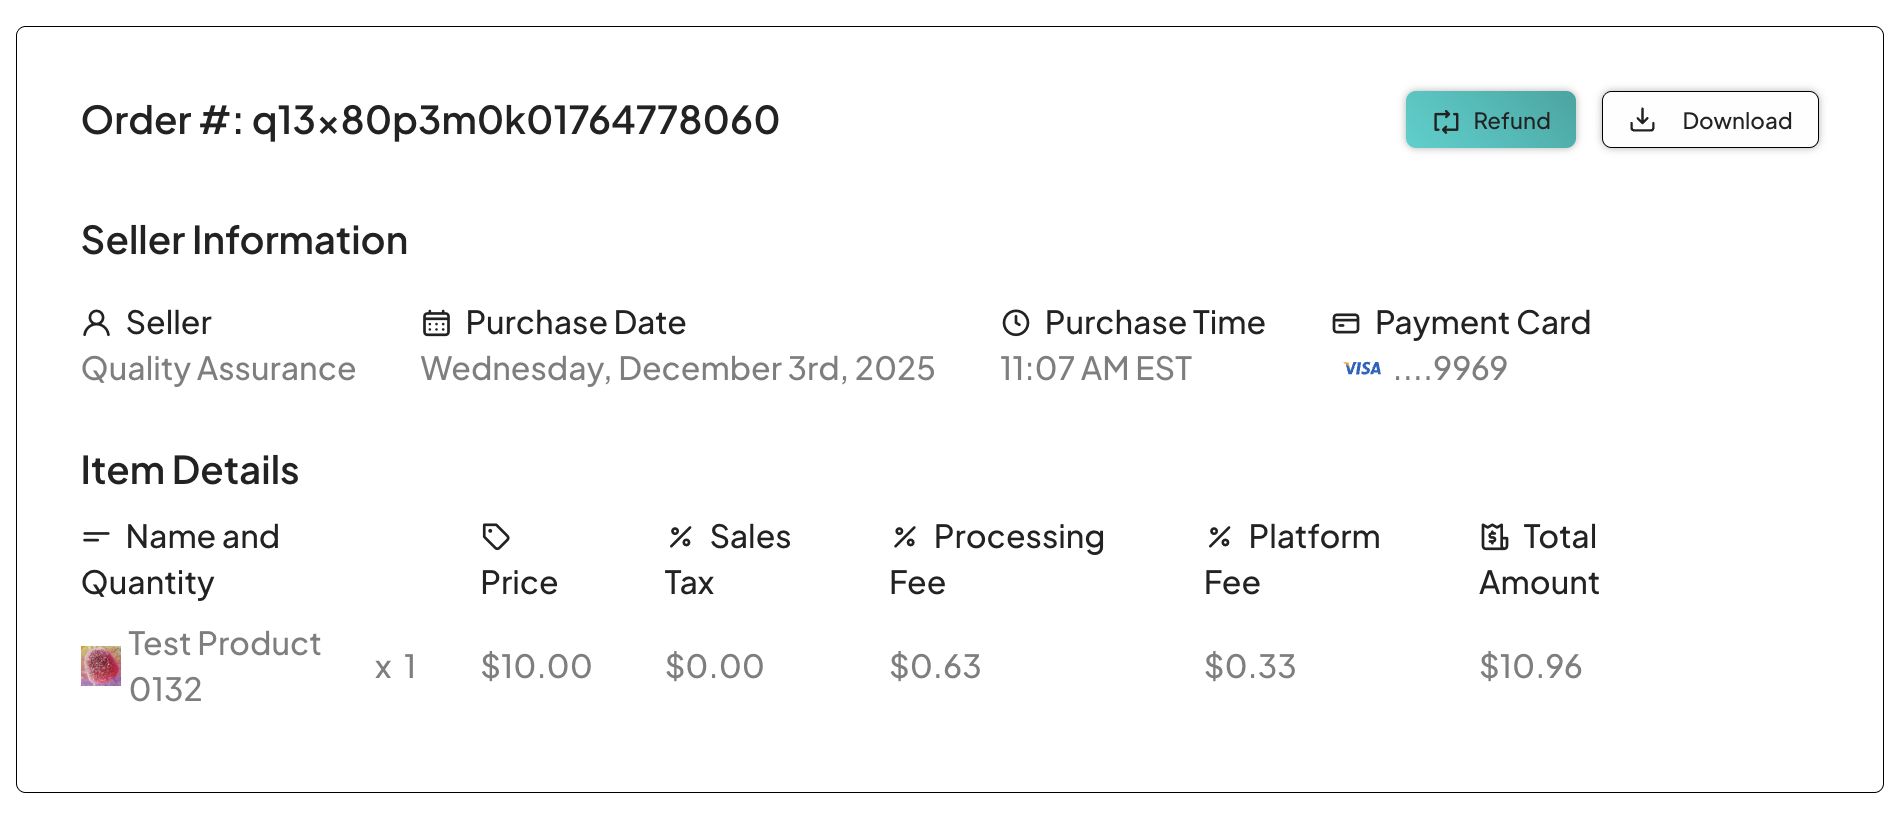Click the Test Product 0132 name
This screenshot has height=818, width=1904.
coord(224,666)
